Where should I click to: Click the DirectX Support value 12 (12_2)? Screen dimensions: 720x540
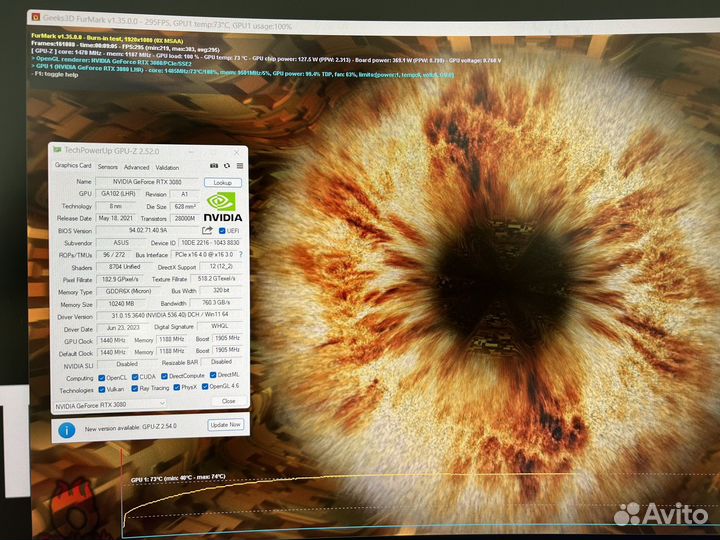(221, 266)
